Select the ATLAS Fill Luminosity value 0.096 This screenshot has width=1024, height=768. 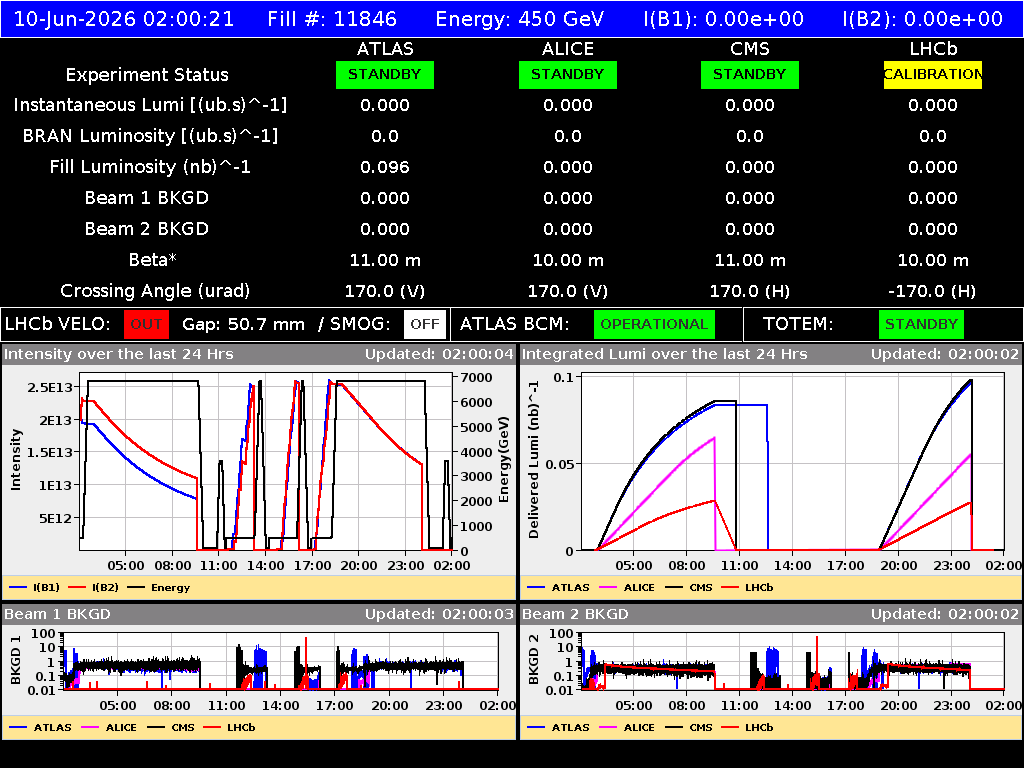(385, 167)
